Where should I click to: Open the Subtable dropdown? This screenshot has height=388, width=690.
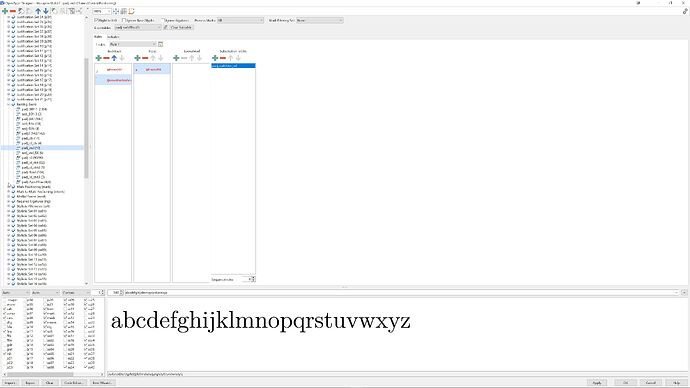tap(138, 27)
